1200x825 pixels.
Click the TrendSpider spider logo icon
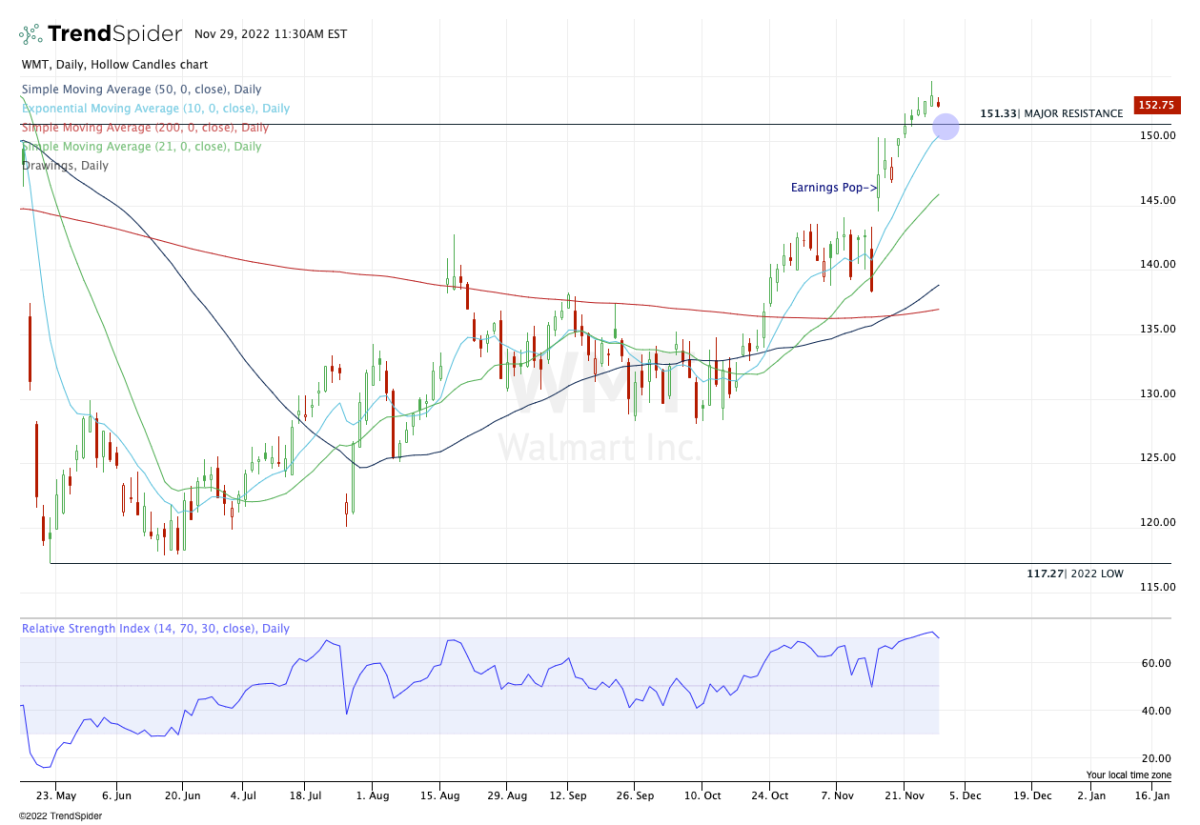click(x=30, y=34)
